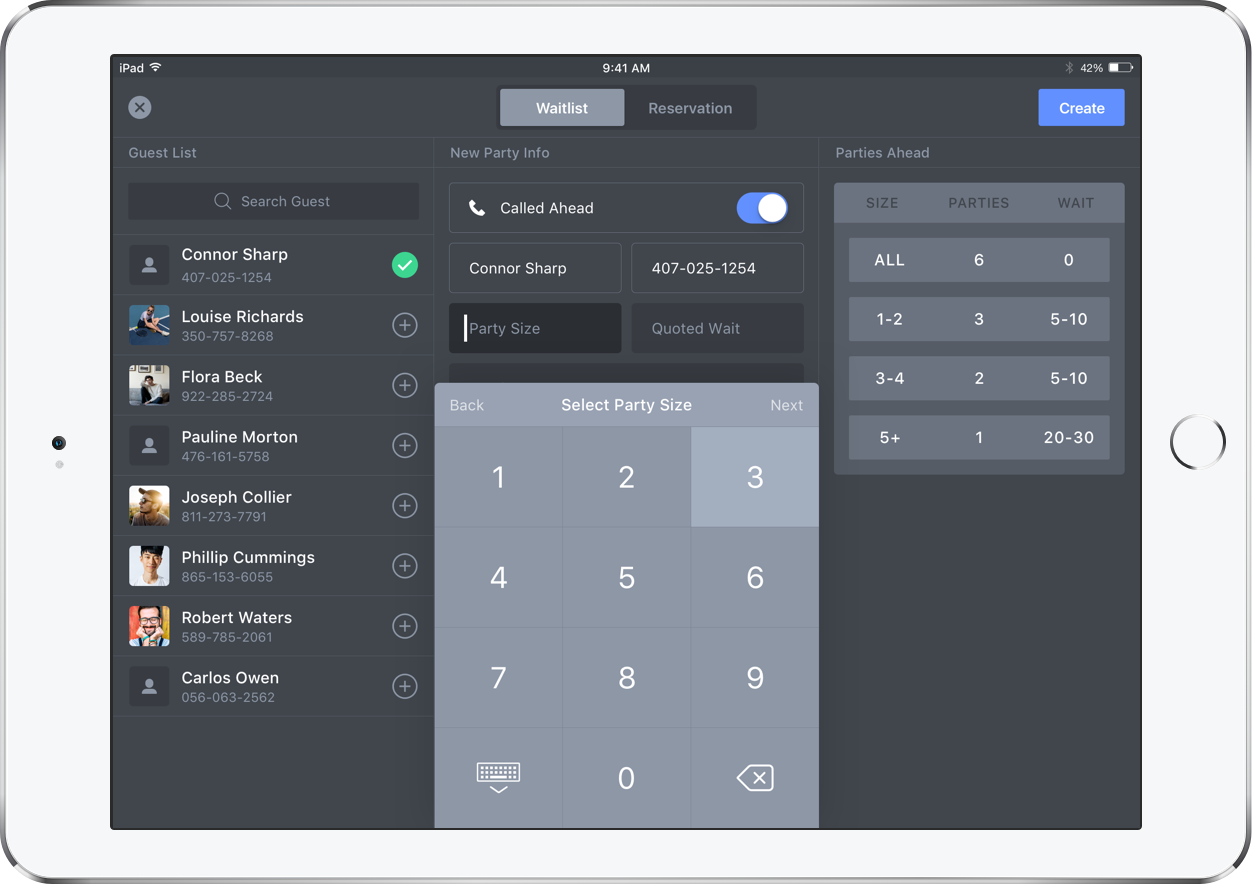Open Flora Beck's profile photo
1252x884 pixels.
(149, 385)
